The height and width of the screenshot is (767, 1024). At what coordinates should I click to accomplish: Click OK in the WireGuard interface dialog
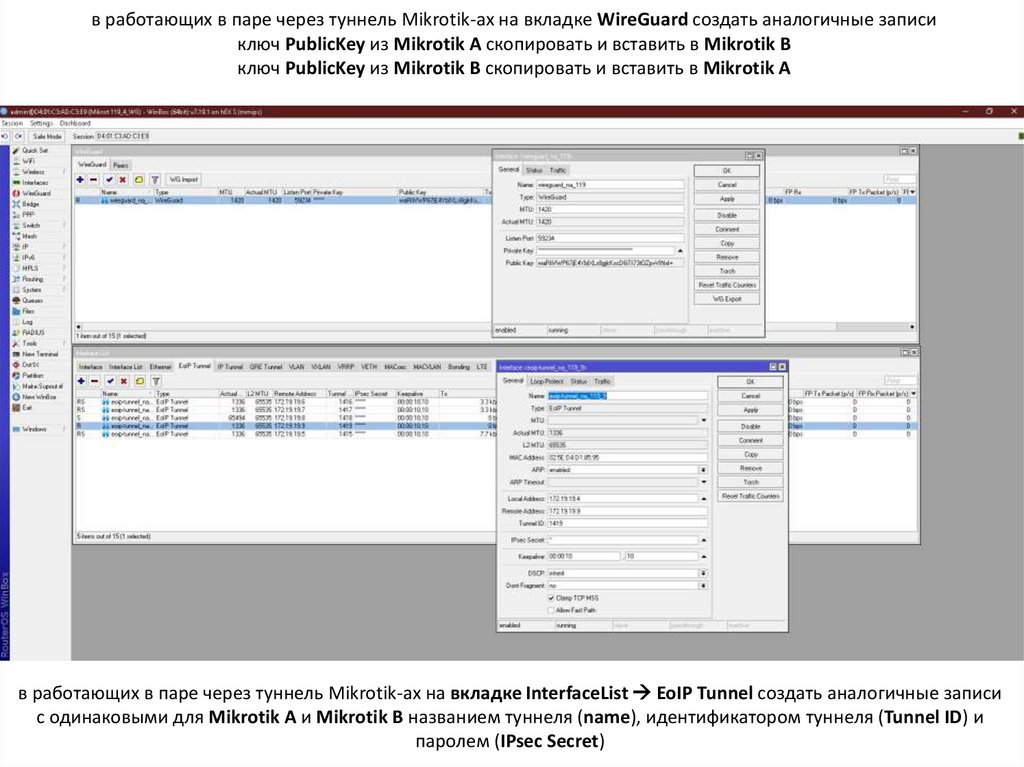click(727, 171)
